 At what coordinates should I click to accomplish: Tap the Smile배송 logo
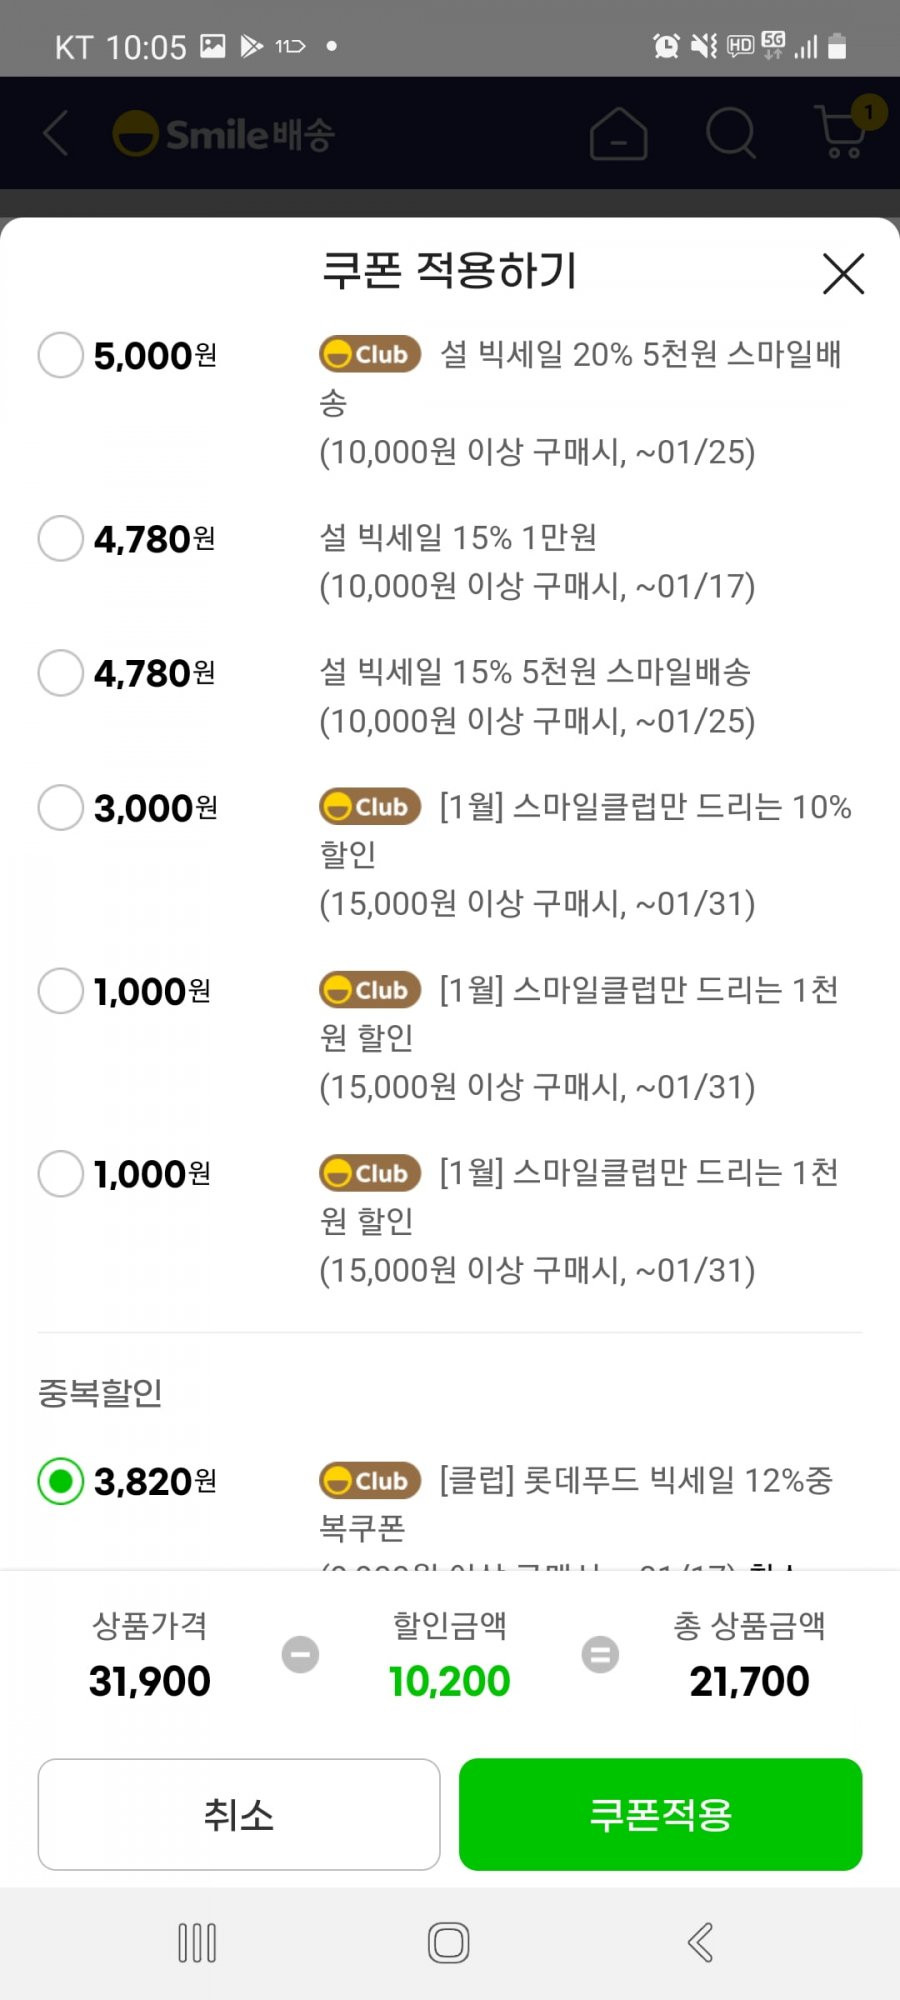tap(223, 134)
